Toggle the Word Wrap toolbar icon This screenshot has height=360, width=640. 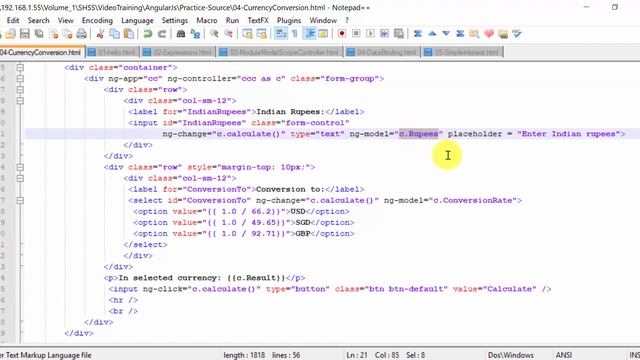pyautogui.click(x=281, y=34)
